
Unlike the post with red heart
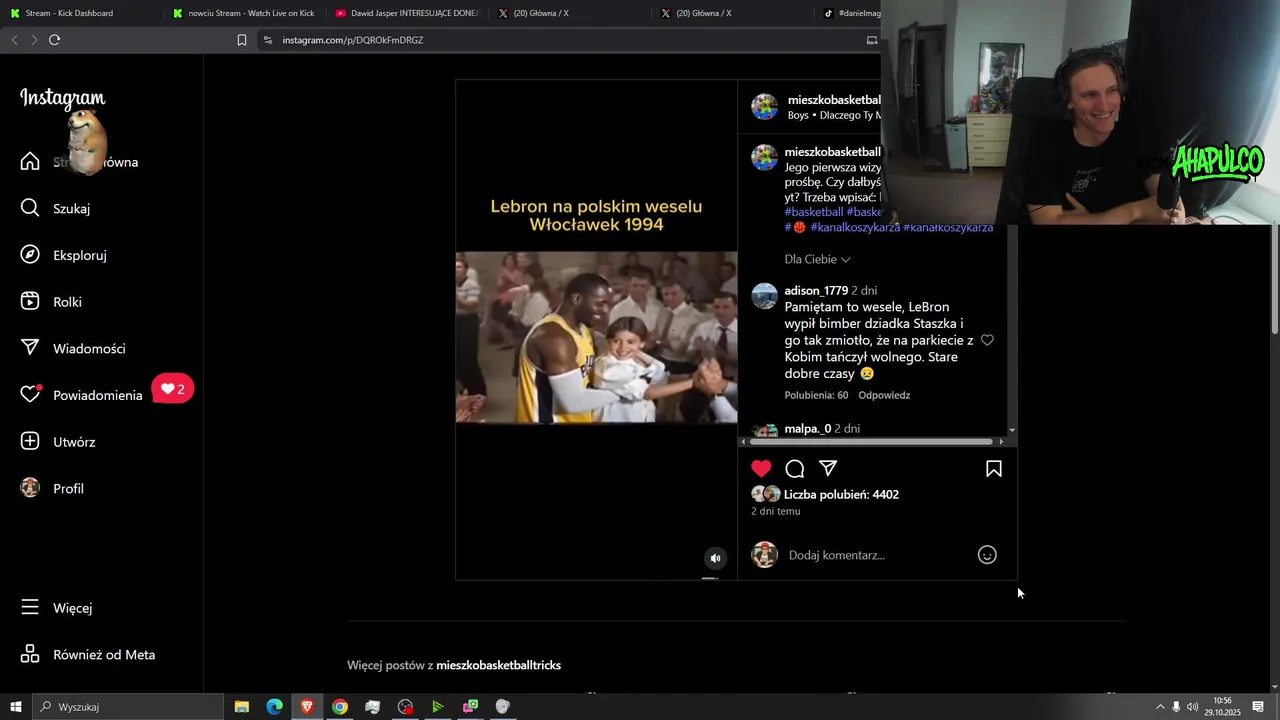point(761,468)
